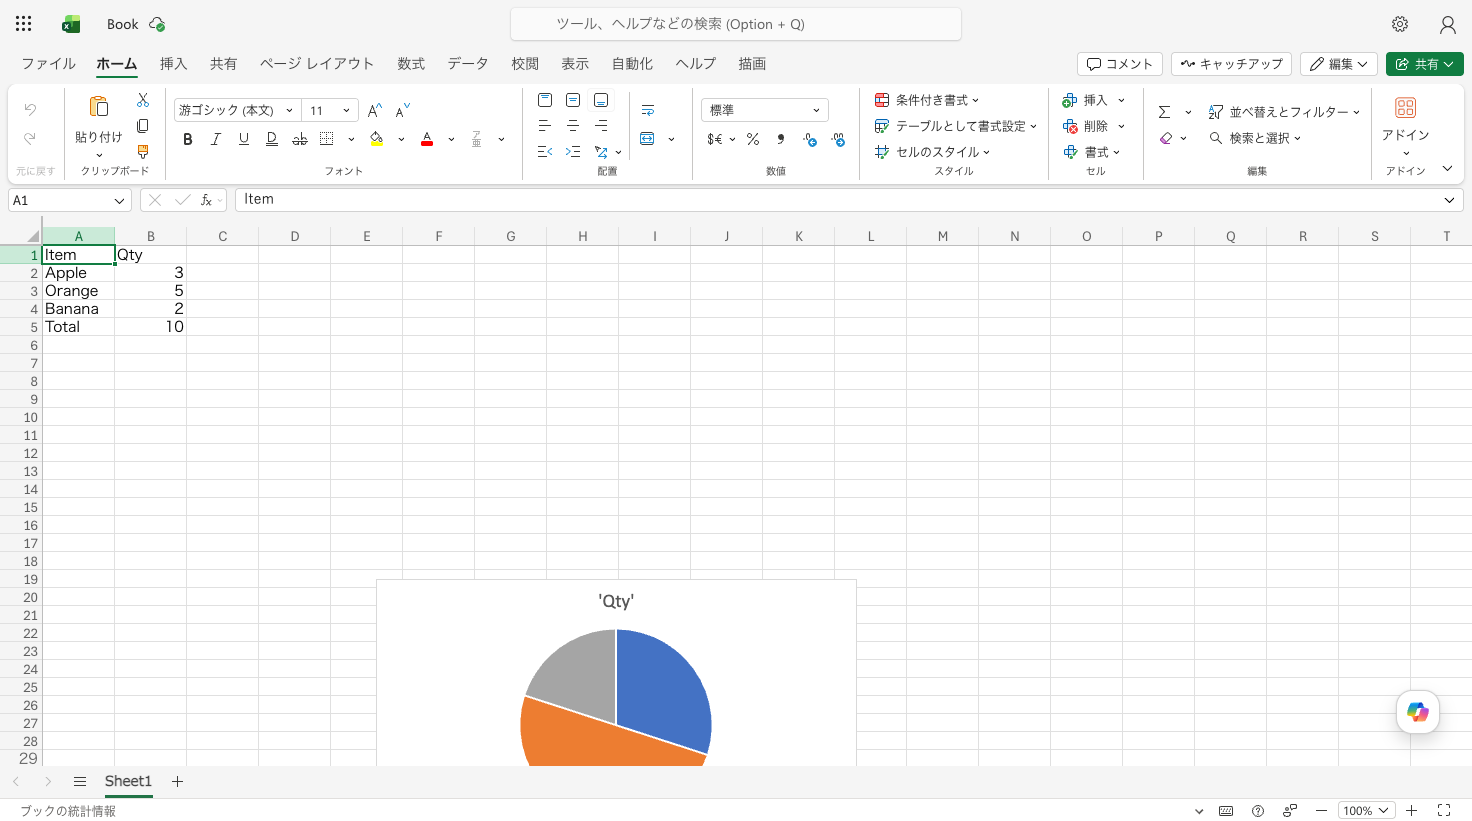Toggle Double Underline formatting

click(271, 139)
